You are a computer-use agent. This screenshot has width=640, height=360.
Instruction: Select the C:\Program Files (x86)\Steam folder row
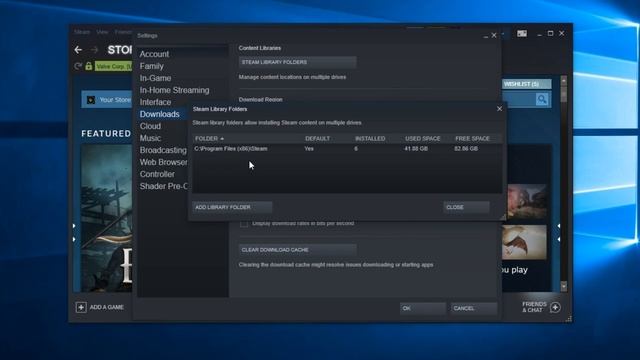347,149
